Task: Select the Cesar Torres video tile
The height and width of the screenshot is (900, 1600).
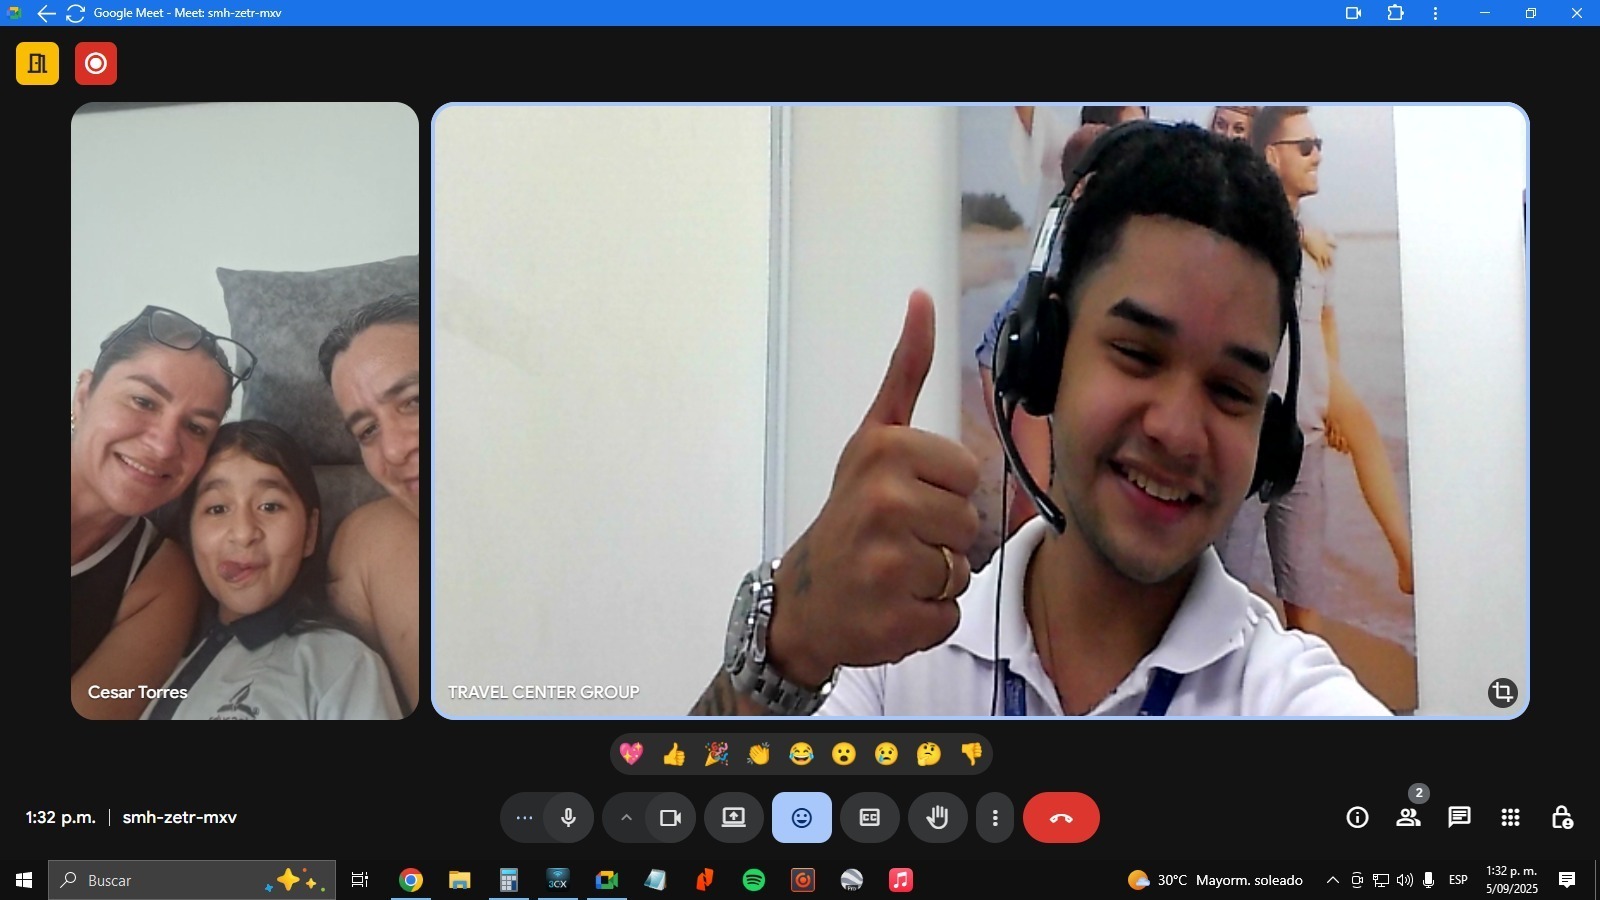Action: coord(245,410)
